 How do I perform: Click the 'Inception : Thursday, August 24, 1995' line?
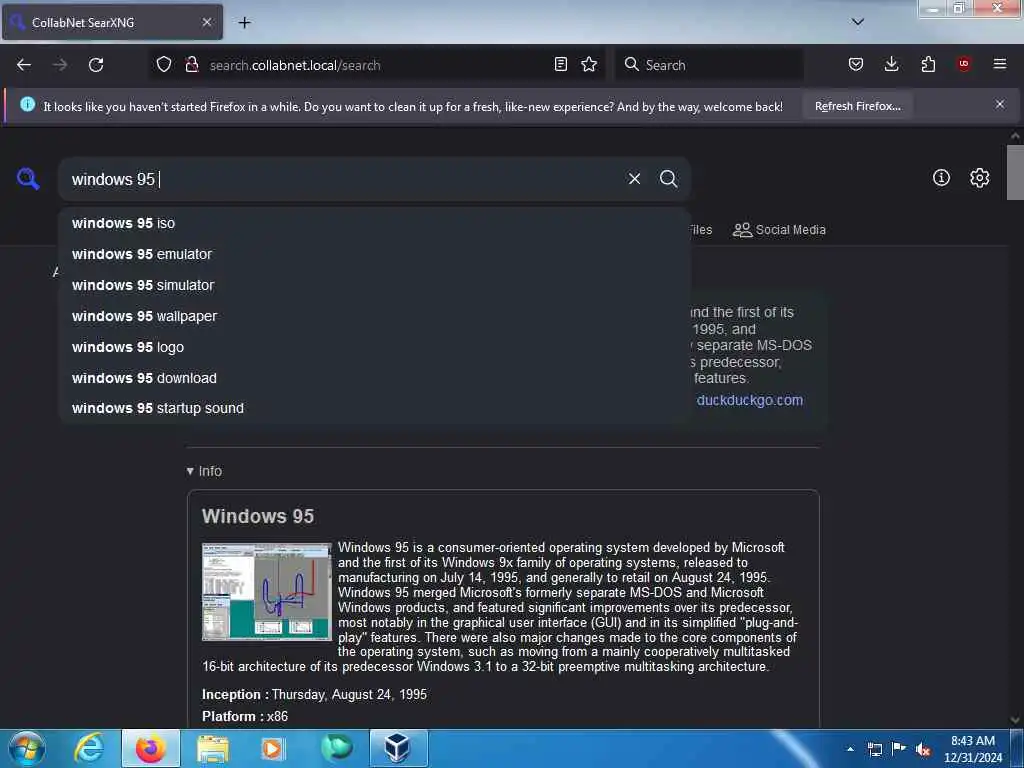(314, 695)
